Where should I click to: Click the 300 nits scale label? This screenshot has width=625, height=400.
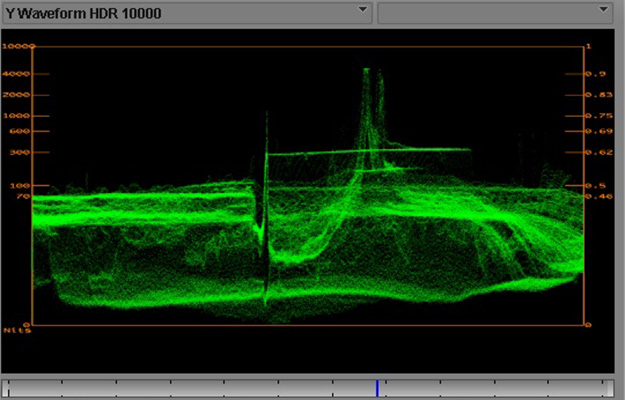[x=19, y=152]
